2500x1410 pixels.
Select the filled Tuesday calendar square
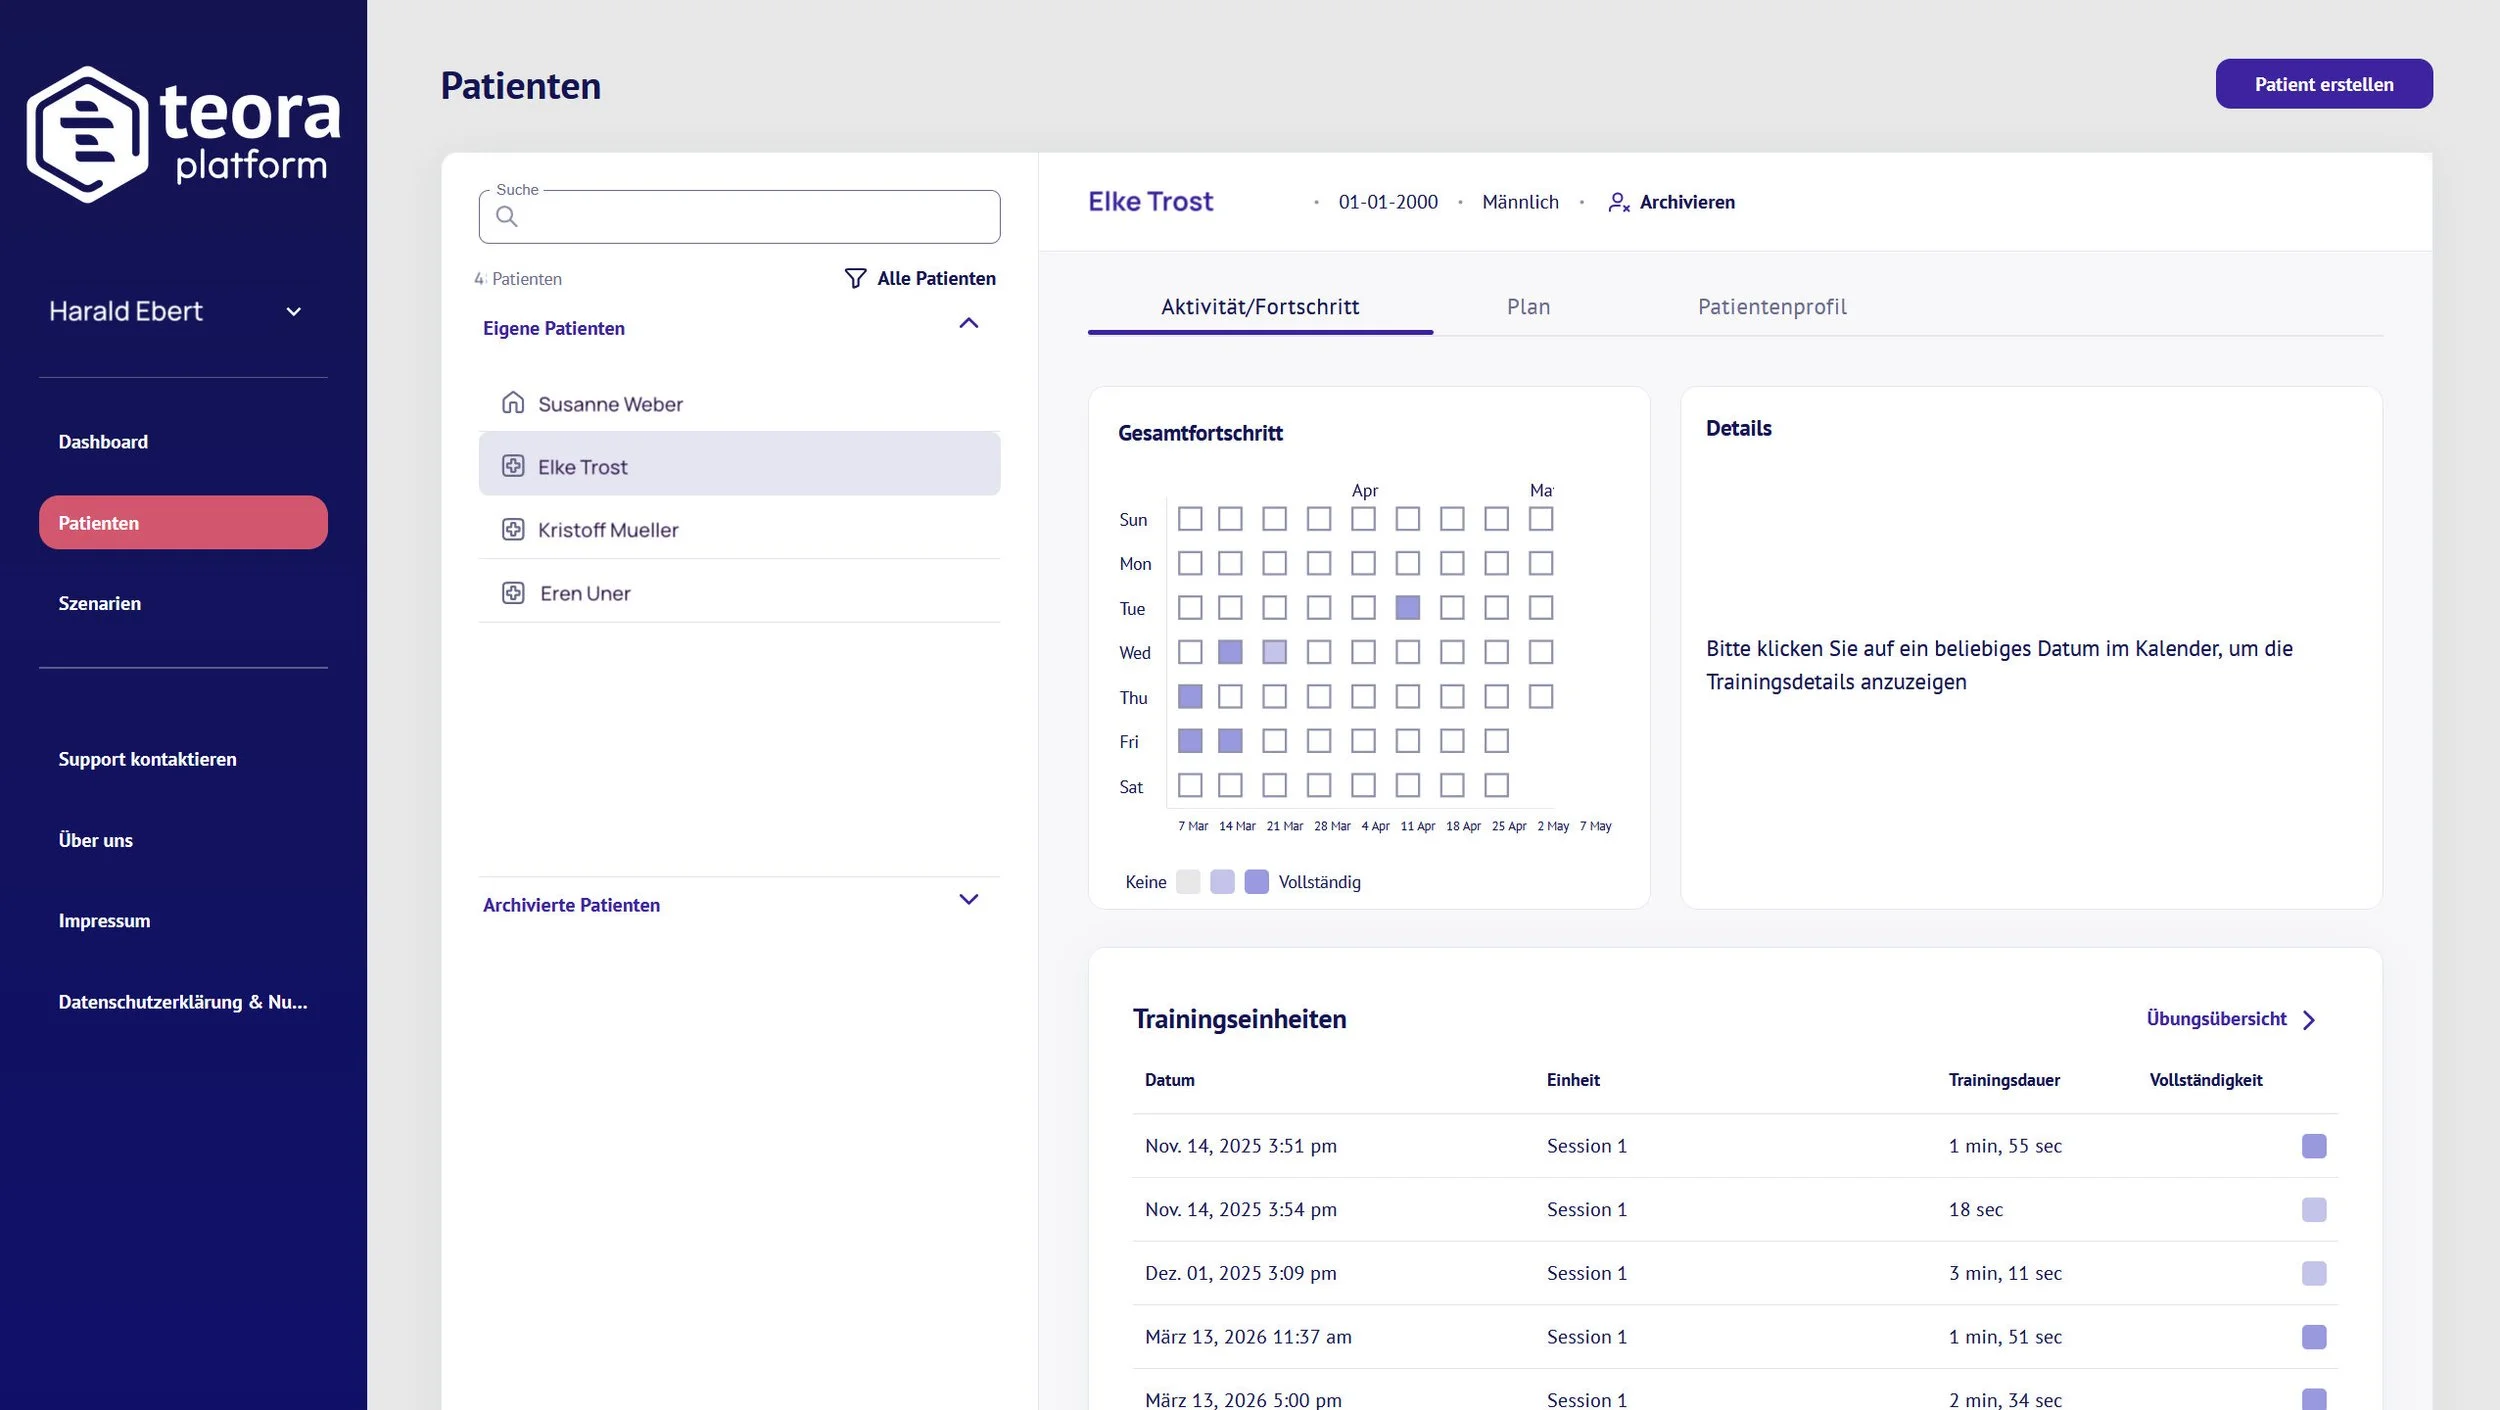1407,607
